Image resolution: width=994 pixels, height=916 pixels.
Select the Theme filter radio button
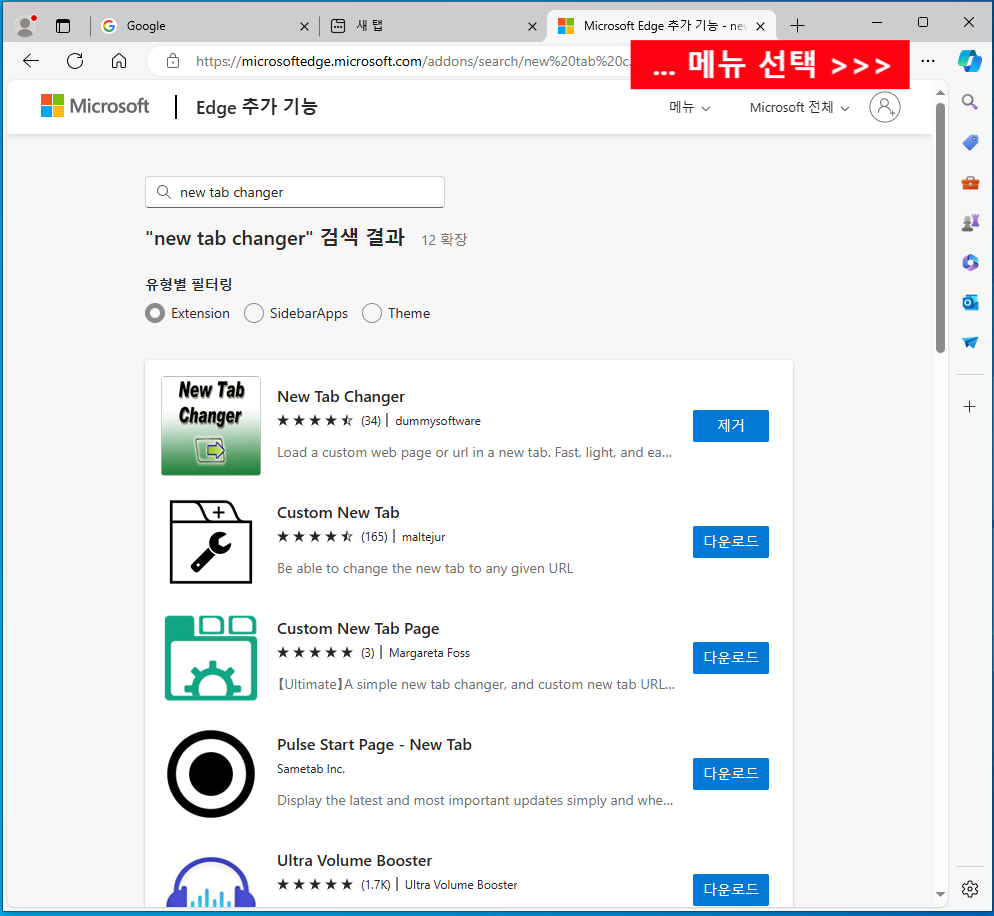371,313
